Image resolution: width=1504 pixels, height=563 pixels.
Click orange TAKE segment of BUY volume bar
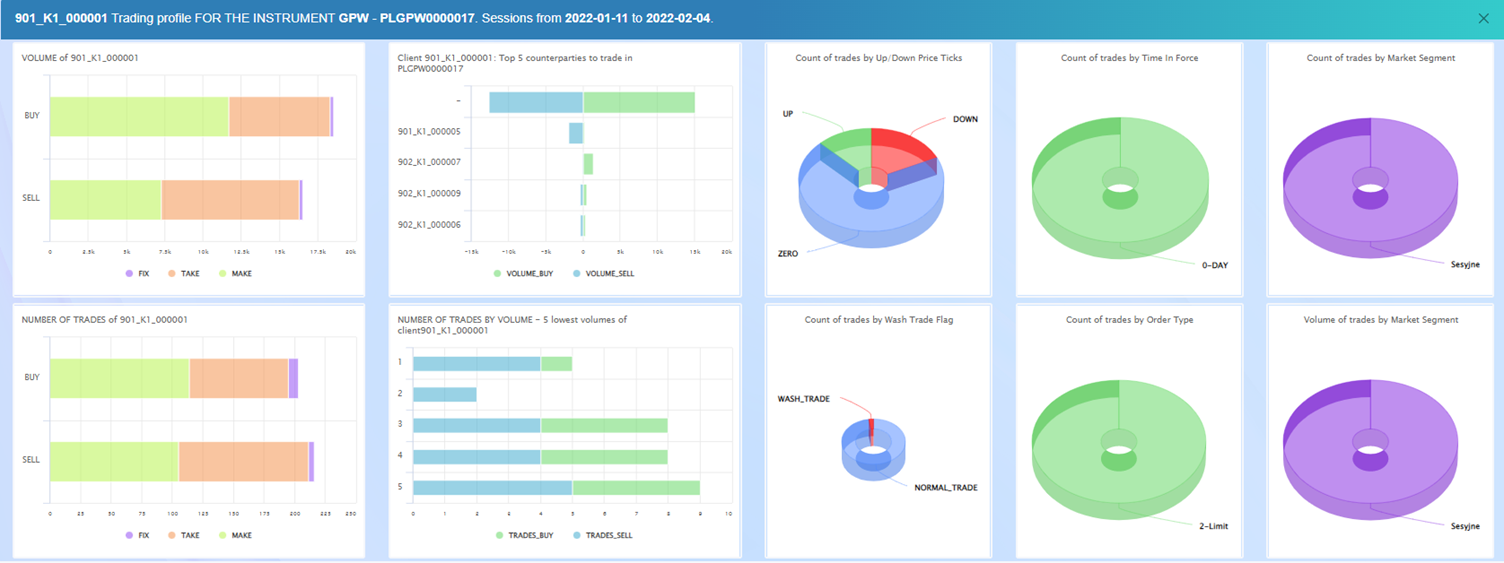(279, 117)
